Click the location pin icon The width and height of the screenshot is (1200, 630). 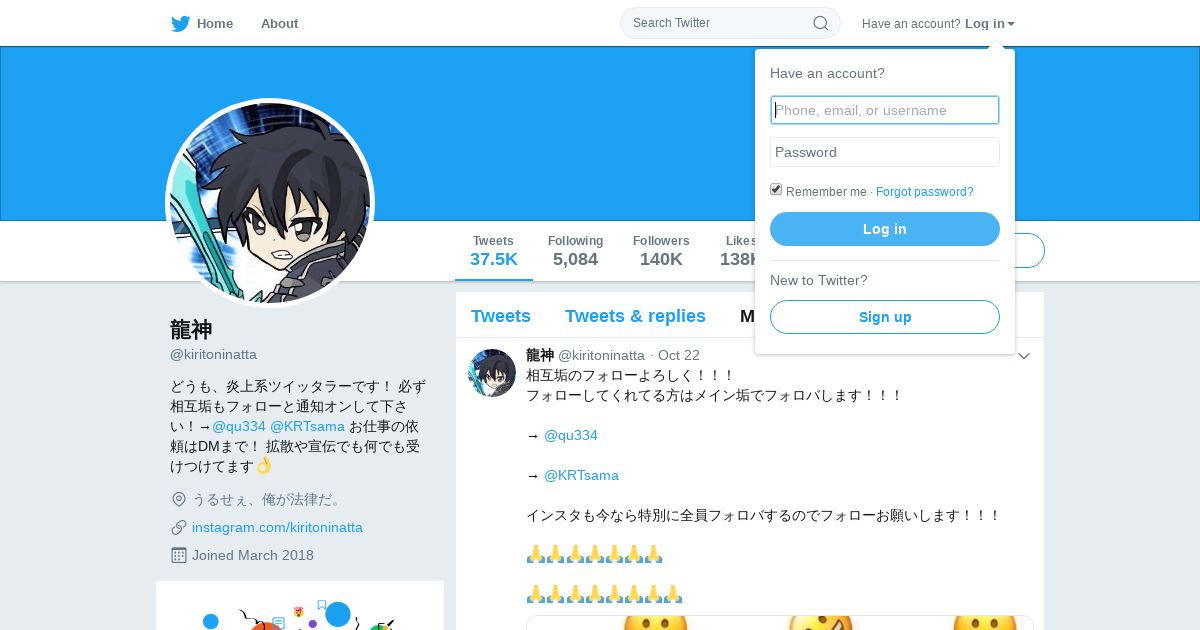179,499
